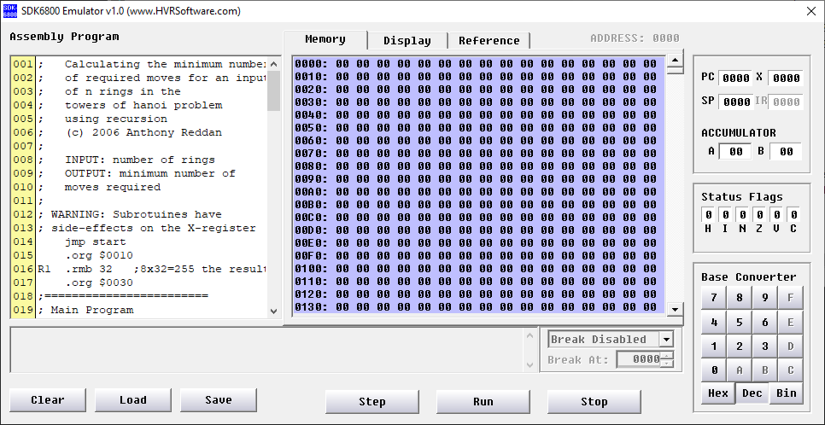Load an assembly program file
The height and width of the screenshot is (425, 825).
click(133, 400)
